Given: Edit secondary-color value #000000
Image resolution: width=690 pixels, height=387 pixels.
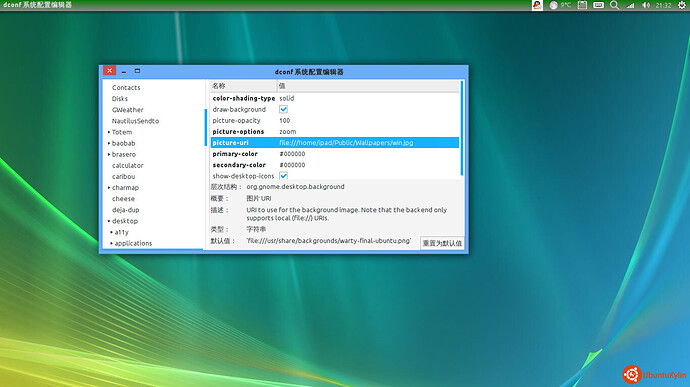Looking at the screenshot, I should click(292, 165).
